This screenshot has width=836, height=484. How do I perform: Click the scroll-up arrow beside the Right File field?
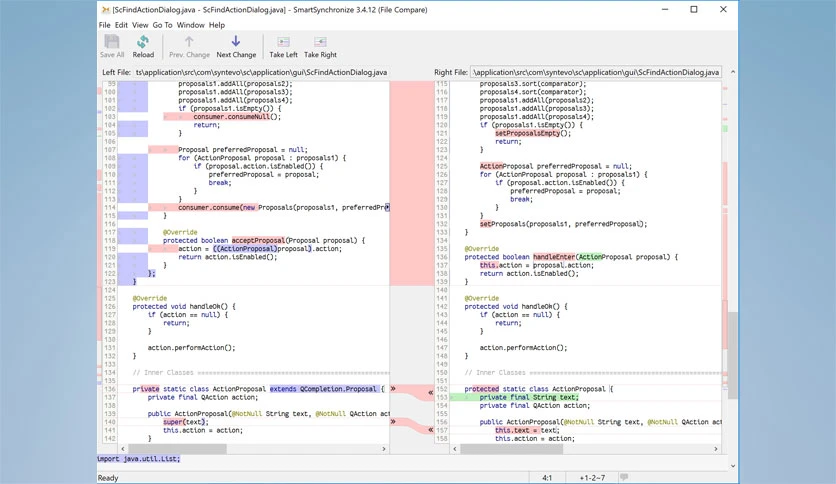pos(733,71)
